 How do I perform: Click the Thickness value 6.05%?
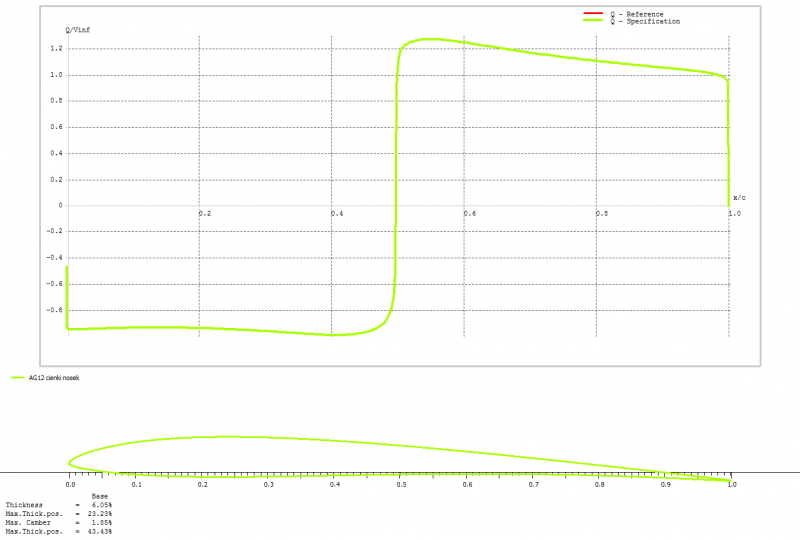tap(101, 506)
